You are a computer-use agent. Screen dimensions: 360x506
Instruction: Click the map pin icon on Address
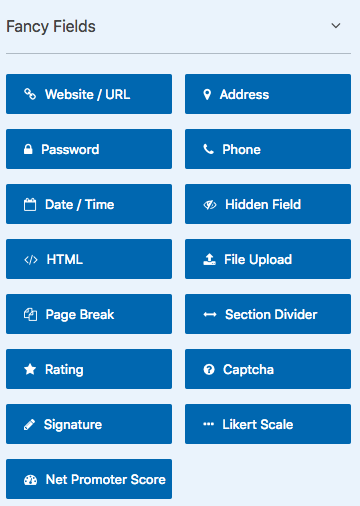click(207, 94)
